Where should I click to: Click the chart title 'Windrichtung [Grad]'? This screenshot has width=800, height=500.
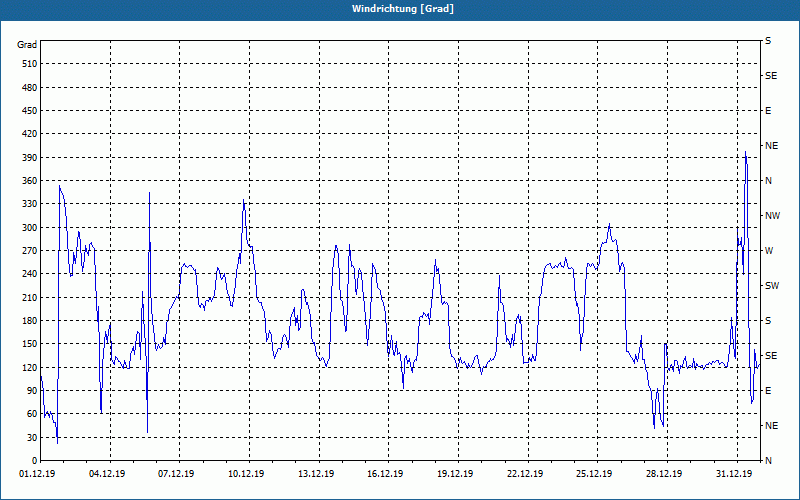pos(403,9)
